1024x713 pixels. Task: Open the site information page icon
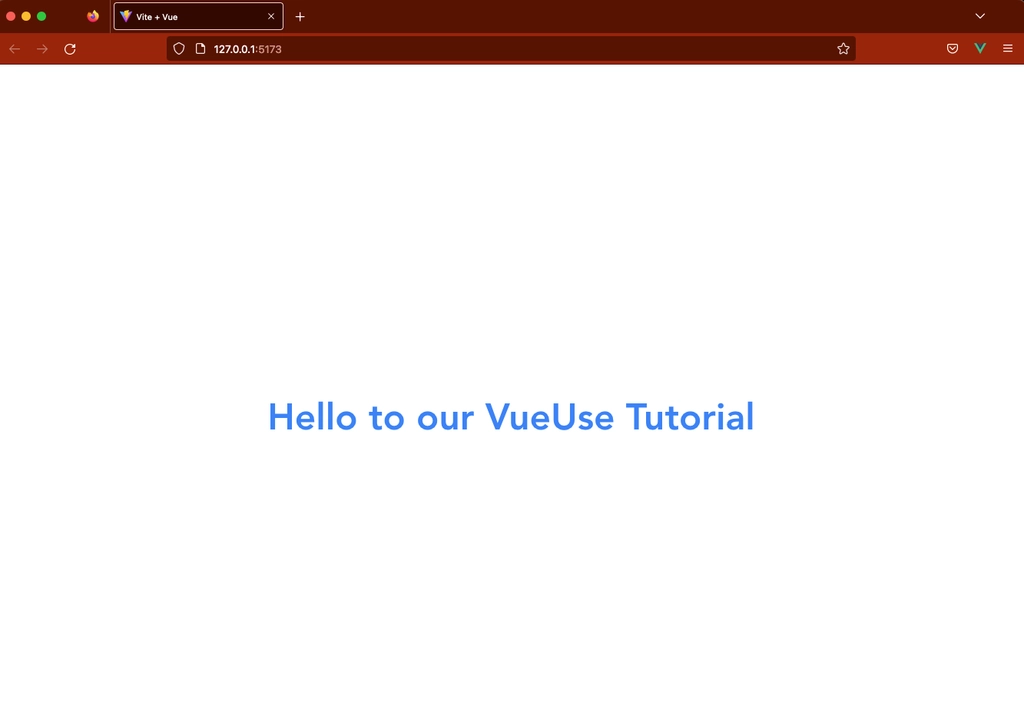click(198, 48)
